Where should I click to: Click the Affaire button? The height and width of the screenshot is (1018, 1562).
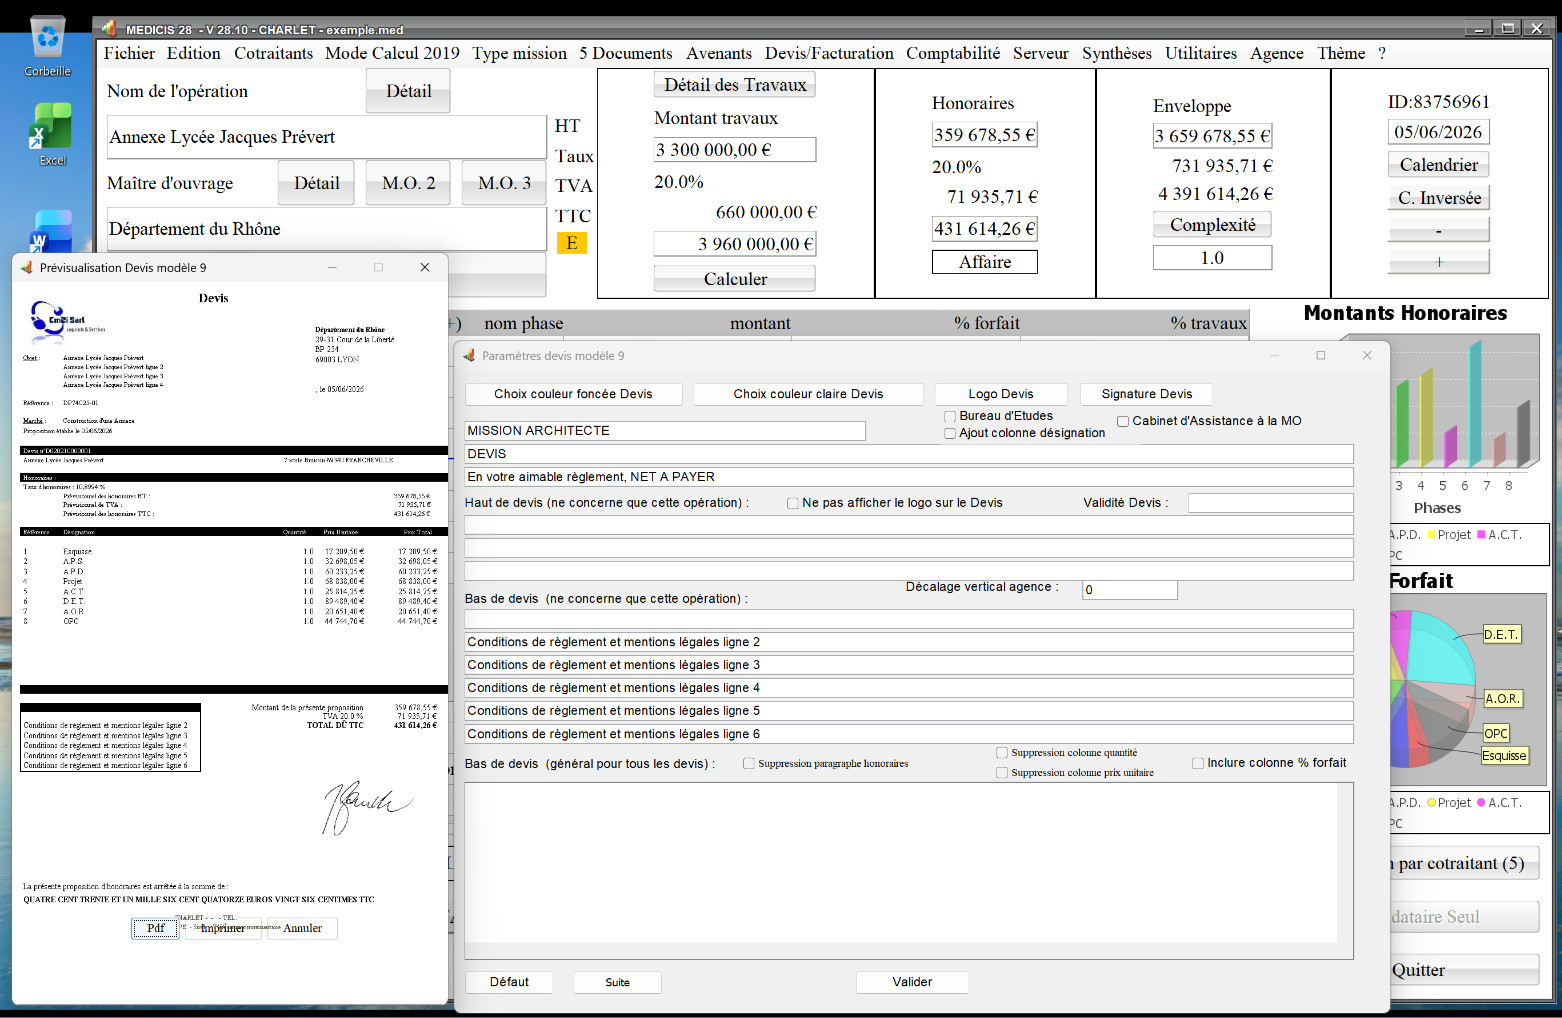pos(985,262)
